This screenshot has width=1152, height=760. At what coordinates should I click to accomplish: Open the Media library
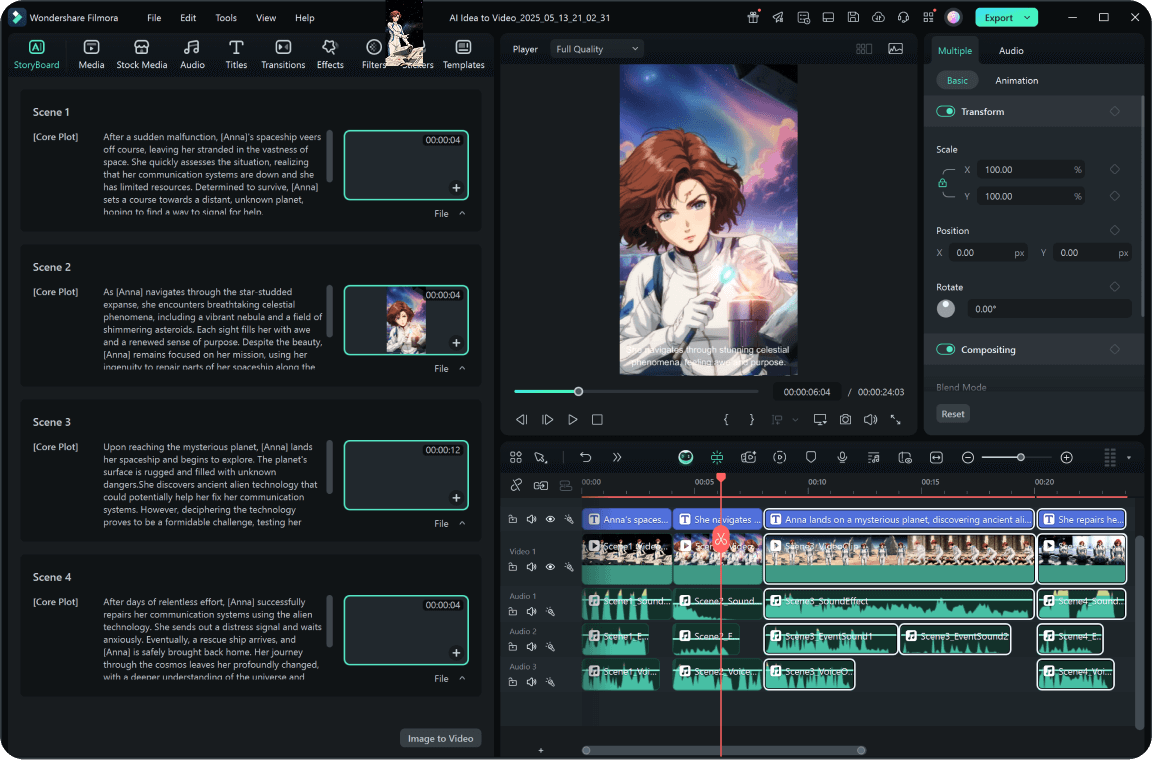coord(91,55)
